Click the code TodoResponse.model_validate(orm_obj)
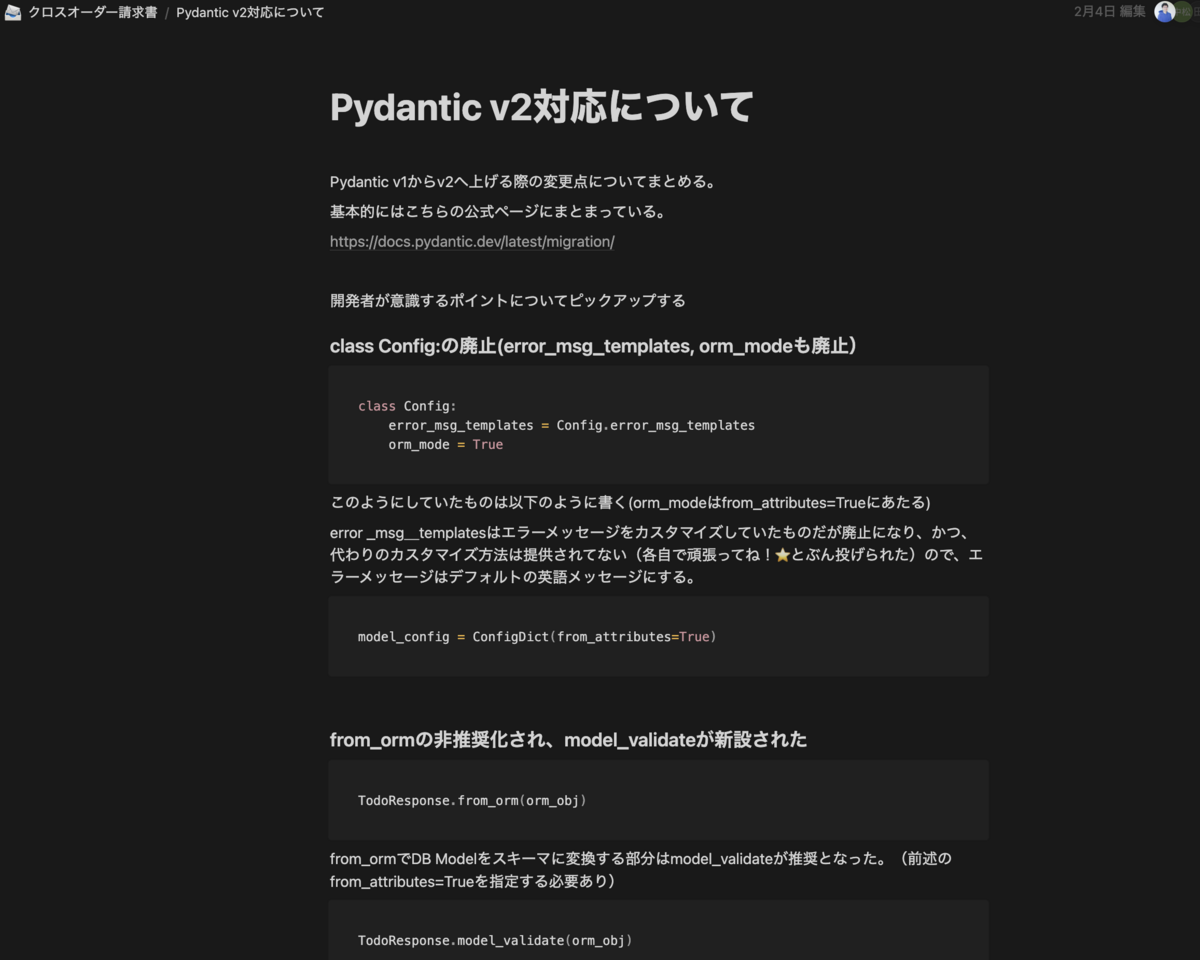Viewport: 1200px width, 960px height. click(495, 940)
